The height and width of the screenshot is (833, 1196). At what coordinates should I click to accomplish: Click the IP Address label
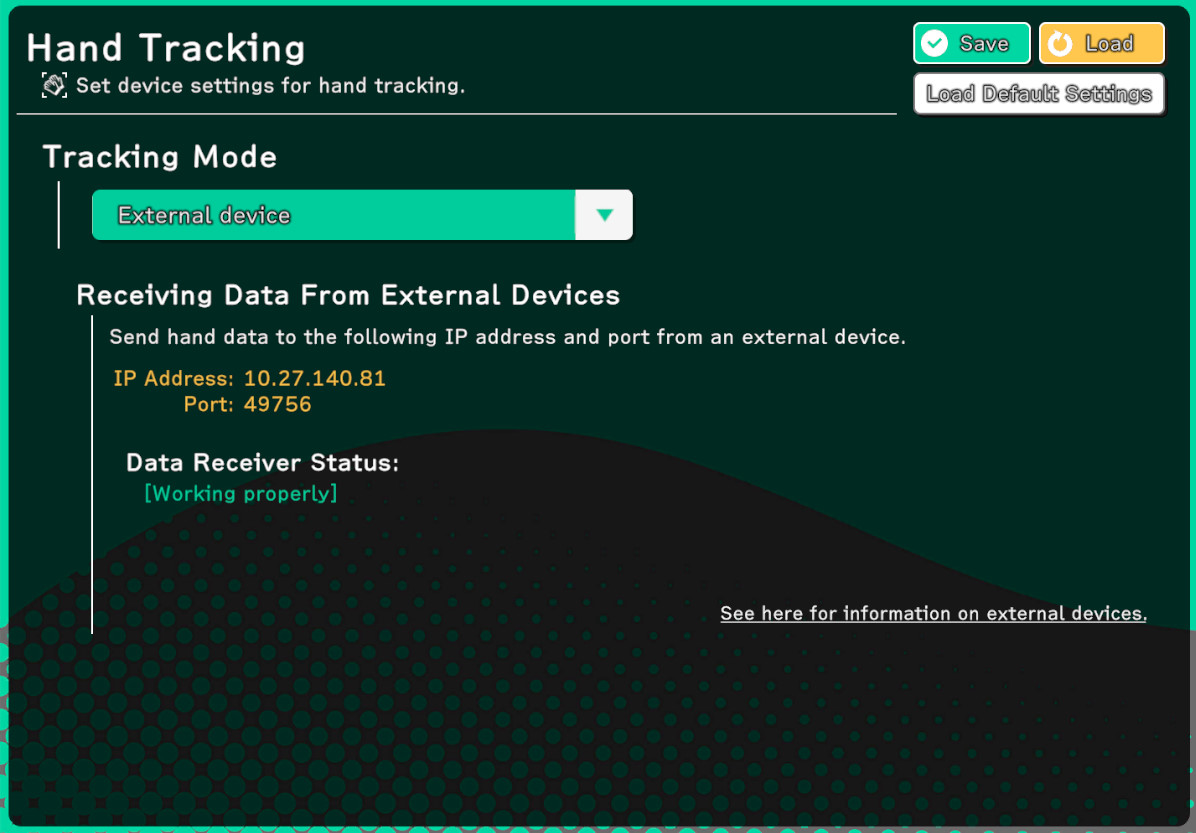[x=173, y=378]
